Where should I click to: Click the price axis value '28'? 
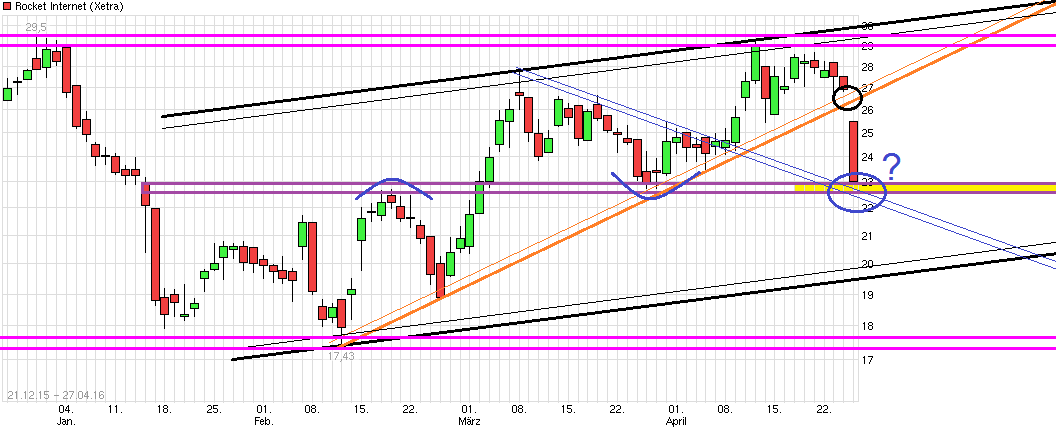(867, 67)
